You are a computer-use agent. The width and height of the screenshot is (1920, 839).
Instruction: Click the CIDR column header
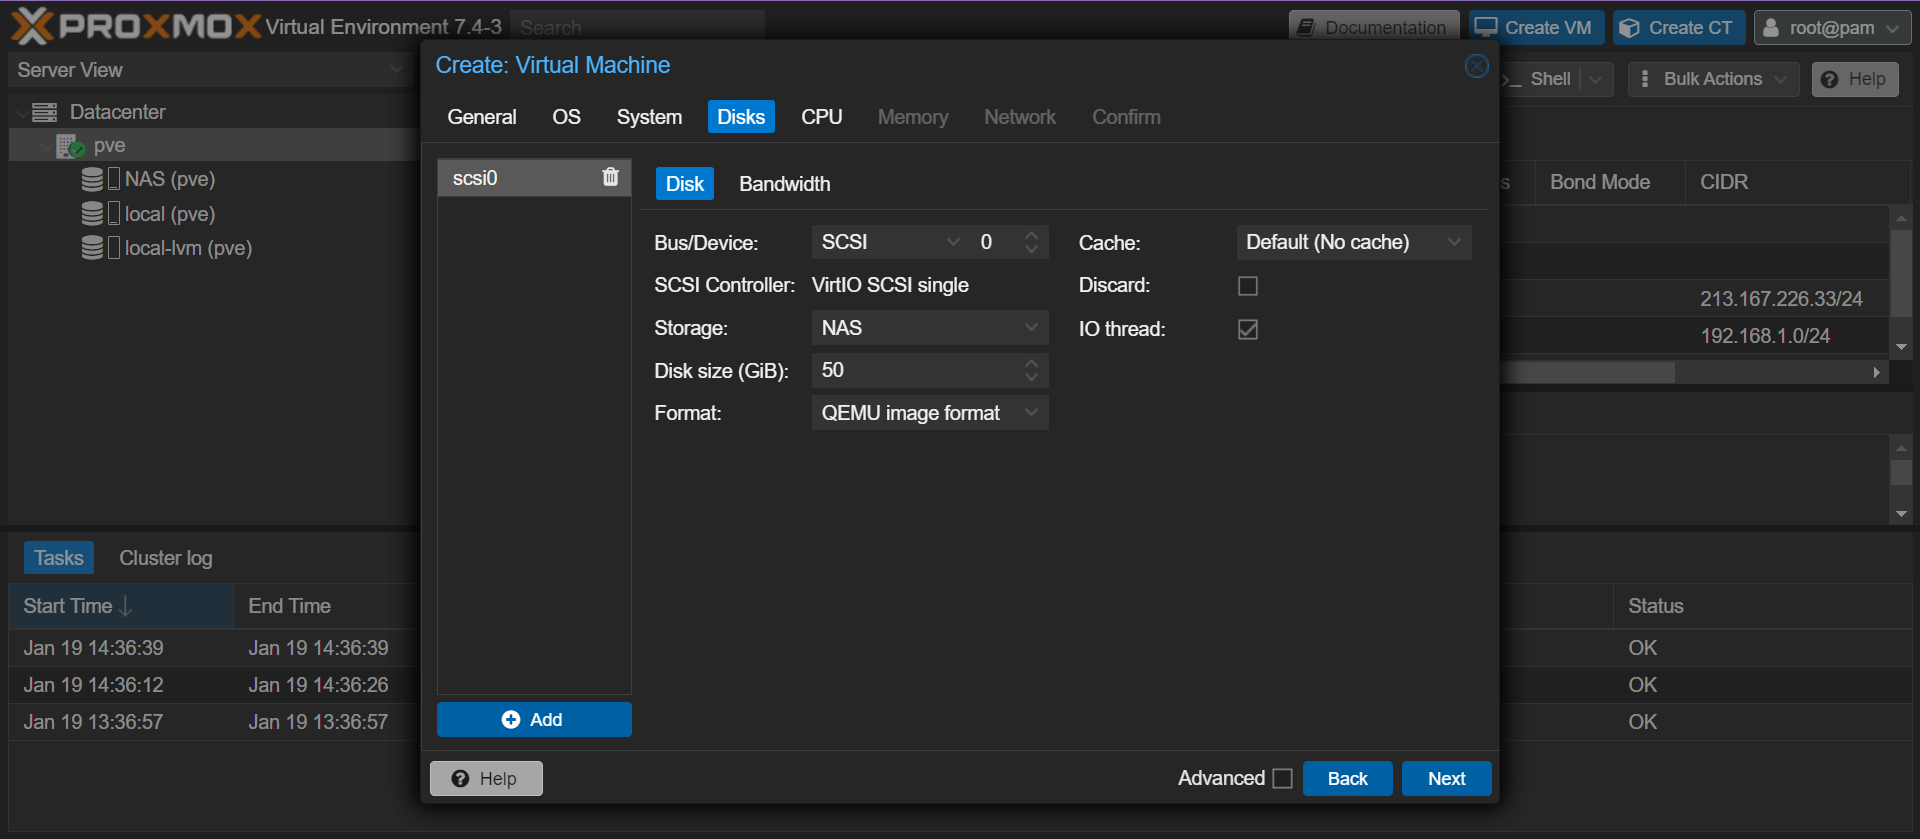coord(1797,182)
